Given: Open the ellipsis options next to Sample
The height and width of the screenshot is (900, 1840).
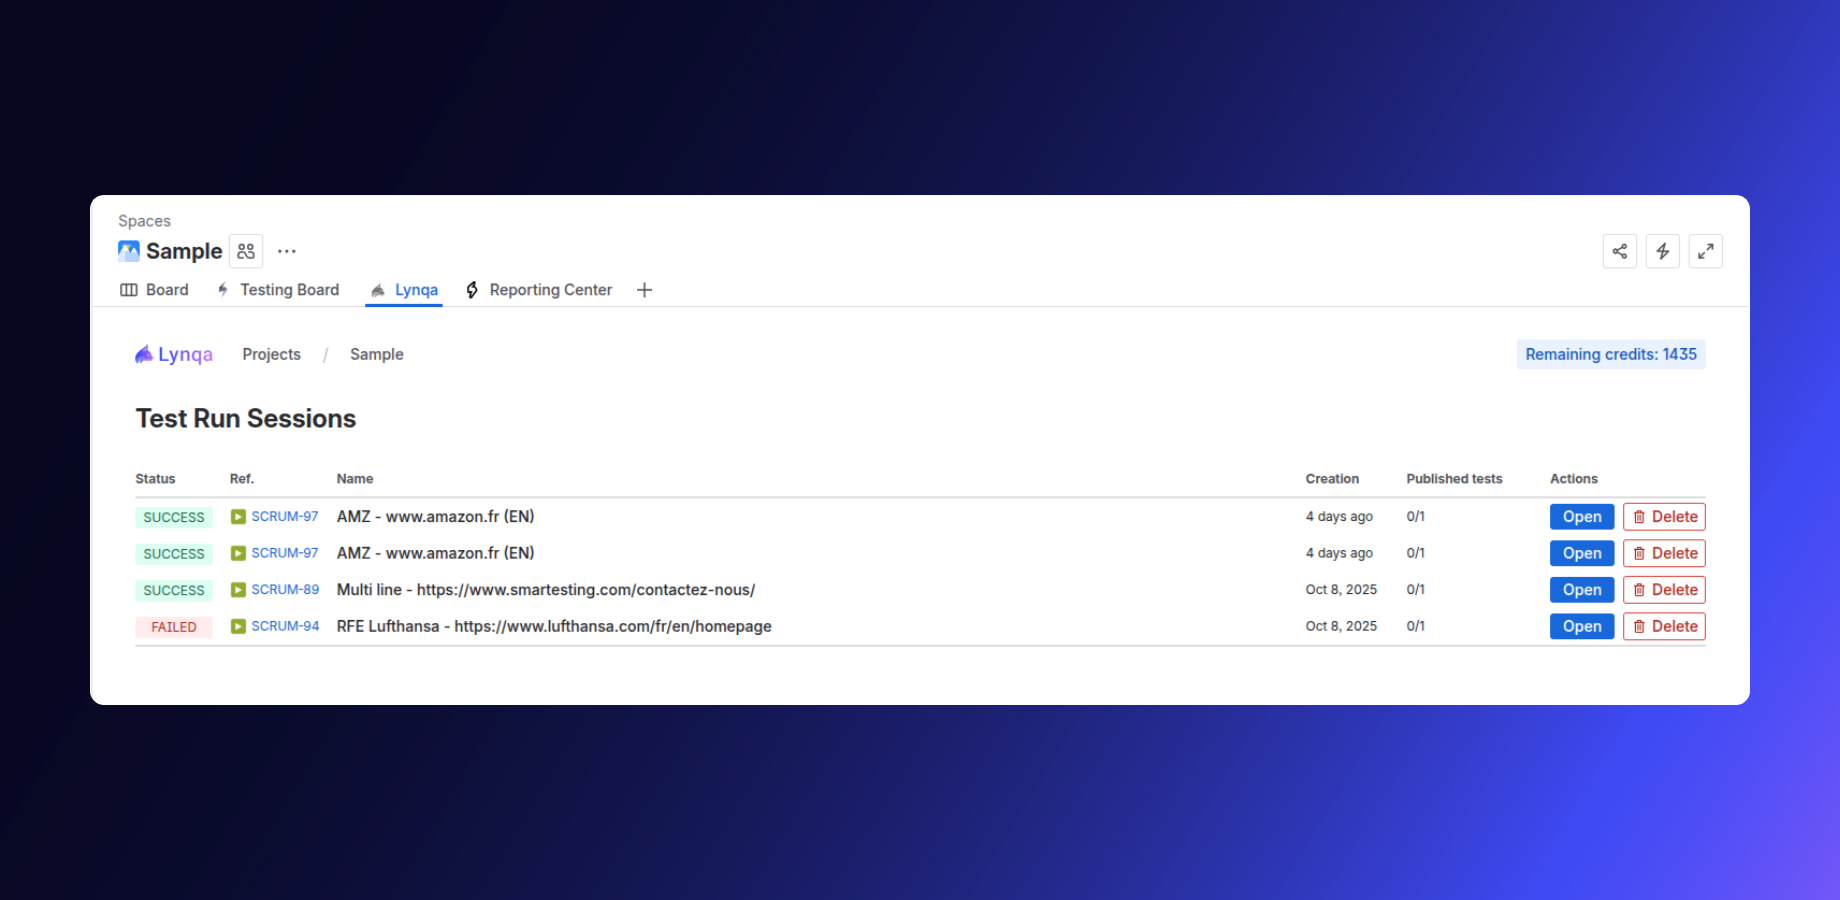Looking at the screenshot, I should tap(287, 251).
